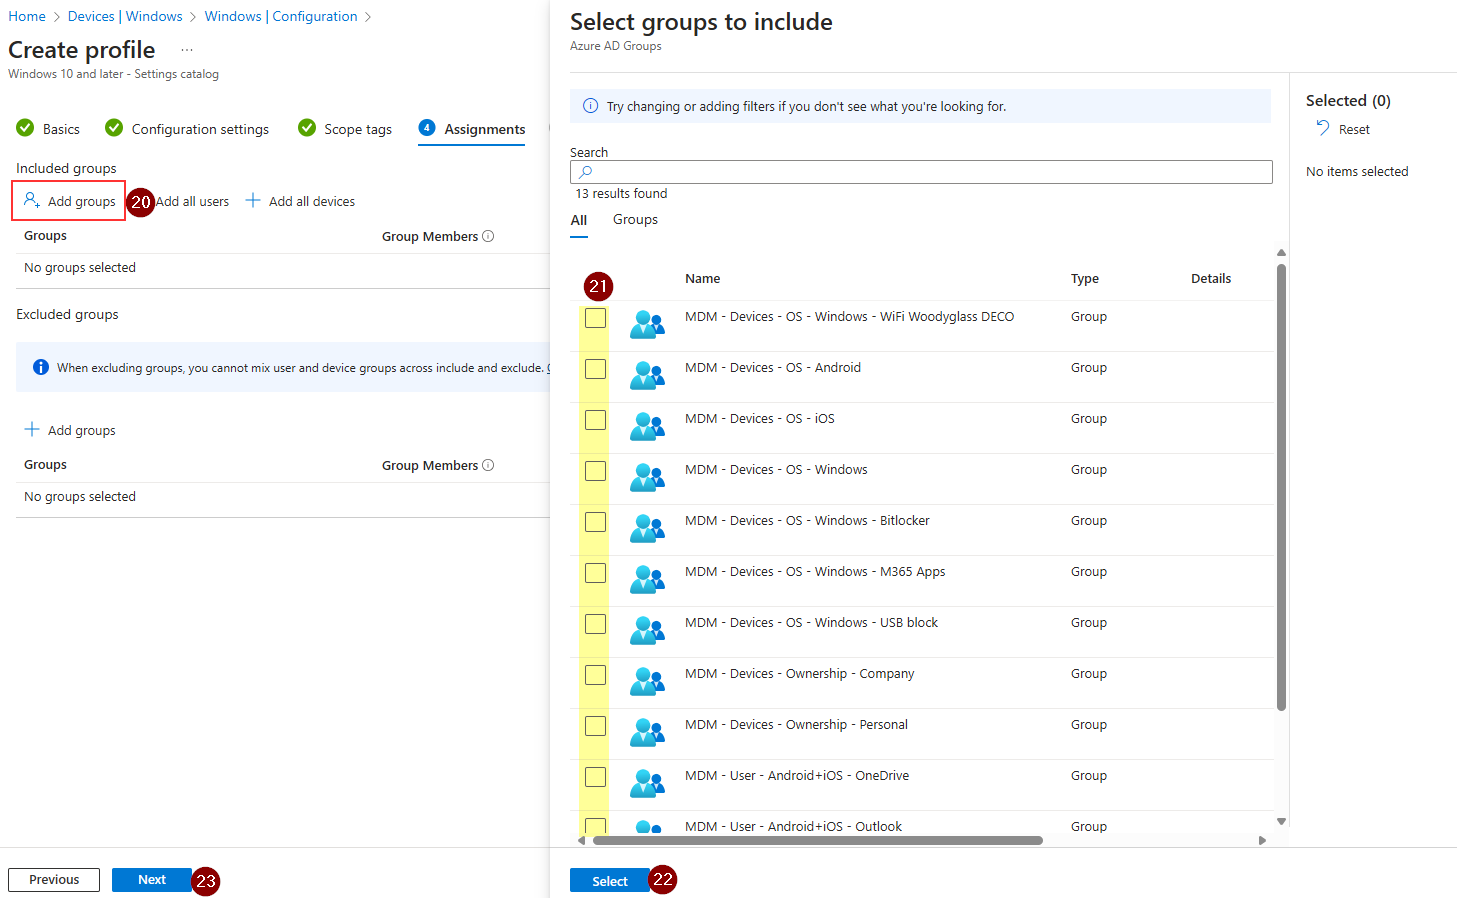The height and width of the screenshot is (898, 1457).
Task: Click Group Members info icon under Excluded groups
Action: 488,465
